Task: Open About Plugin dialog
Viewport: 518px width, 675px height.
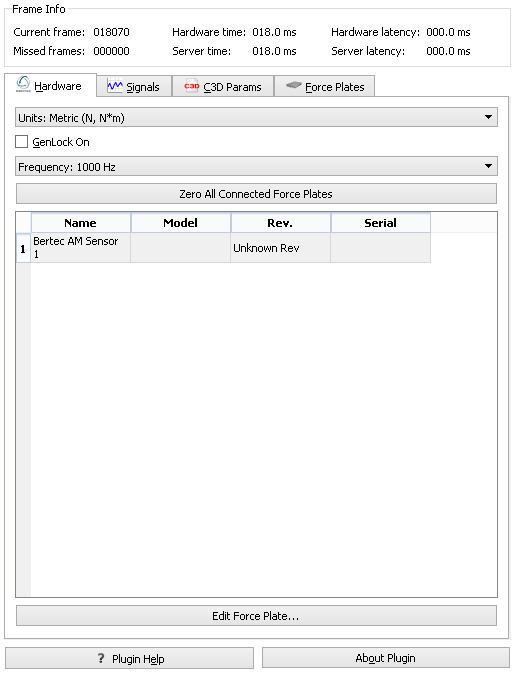Action: pos(386,658)
